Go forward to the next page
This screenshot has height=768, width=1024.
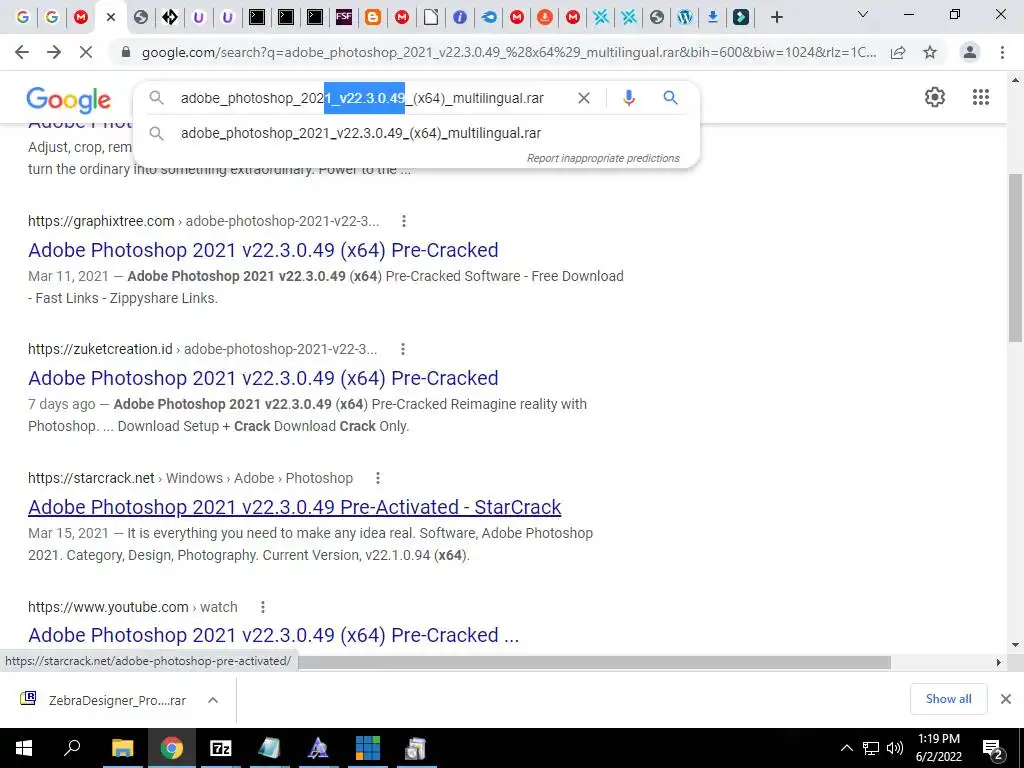[x=54, y=52]
